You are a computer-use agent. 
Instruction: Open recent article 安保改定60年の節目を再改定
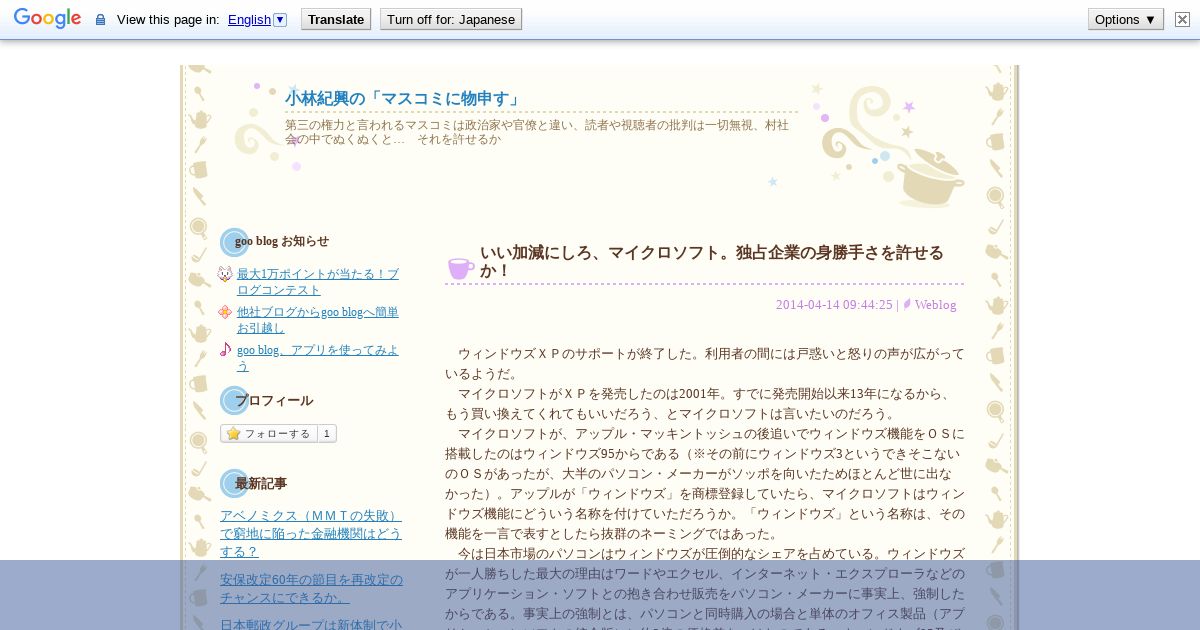pyautogui.click(x=311, y=588)
